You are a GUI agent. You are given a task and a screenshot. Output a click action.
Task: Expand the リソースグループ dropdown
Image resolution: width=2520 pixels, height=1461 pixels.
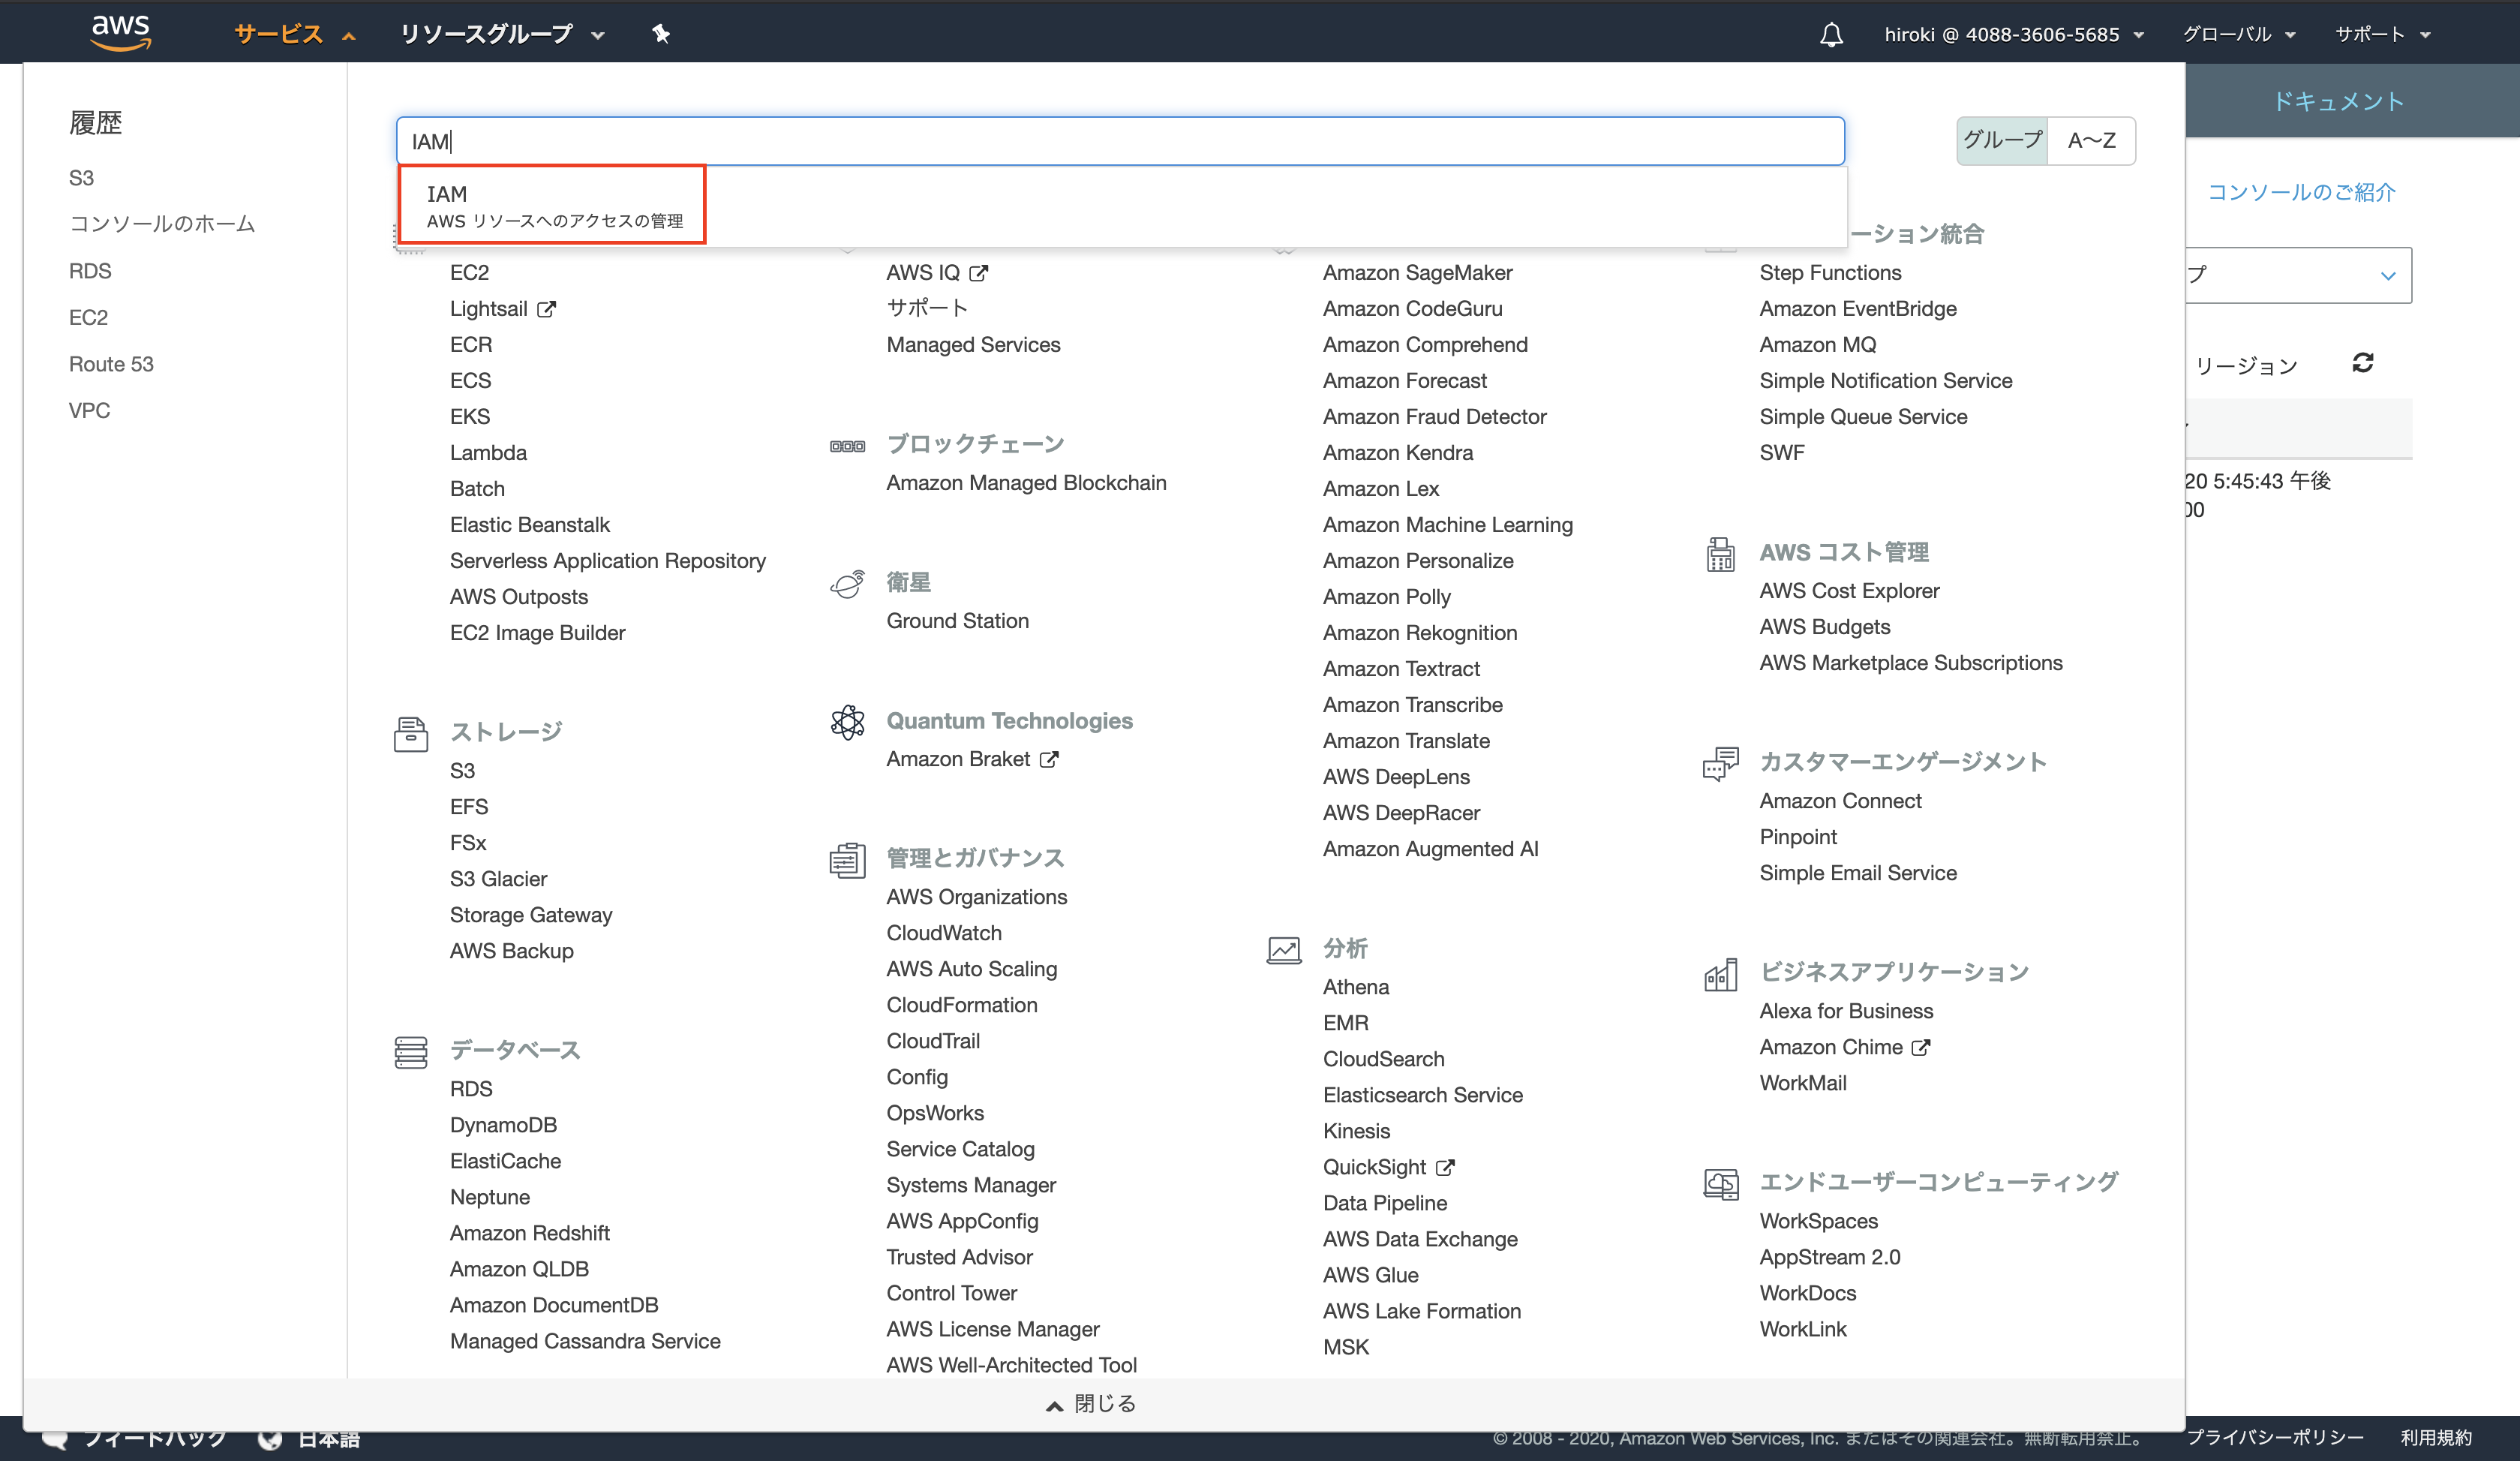click(x=502, y=34)
